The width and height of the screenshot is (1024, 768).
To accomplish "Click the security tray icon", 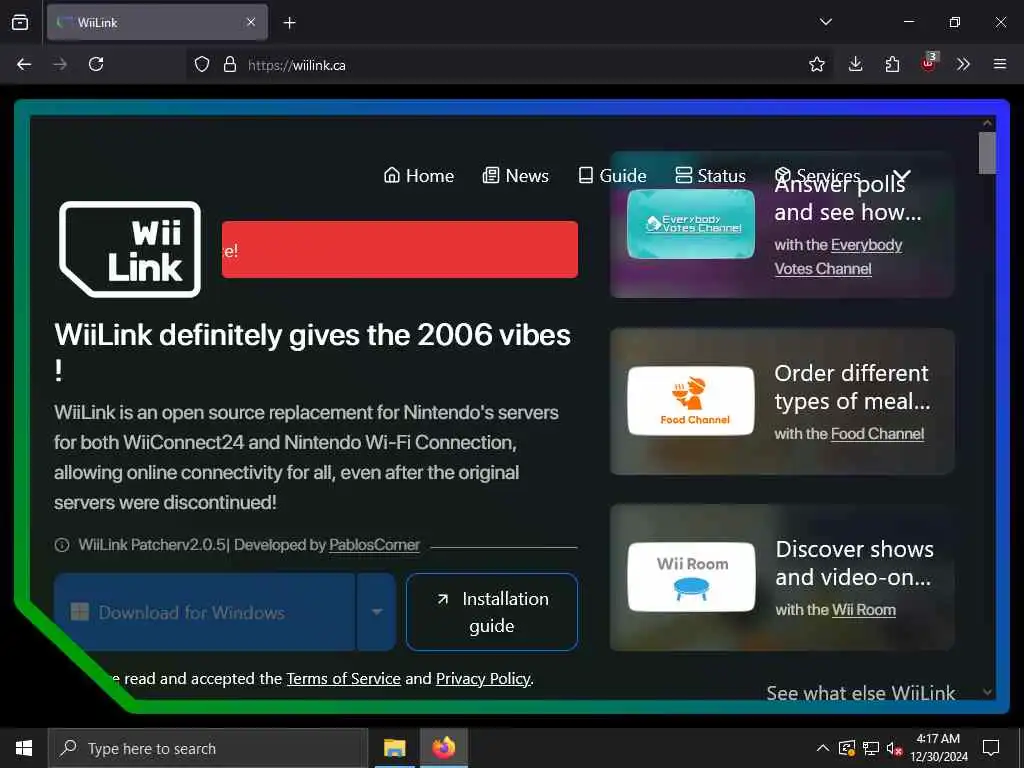I will coord(847,748).
